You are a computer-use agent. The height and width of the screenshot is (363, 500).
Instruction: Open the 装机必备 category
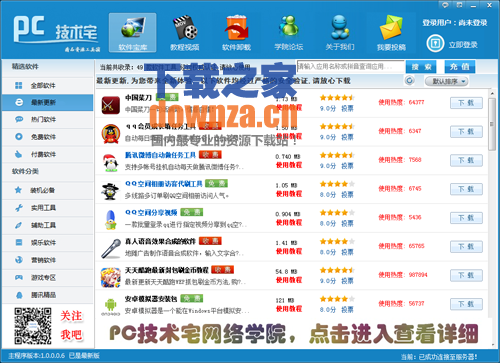47,190
